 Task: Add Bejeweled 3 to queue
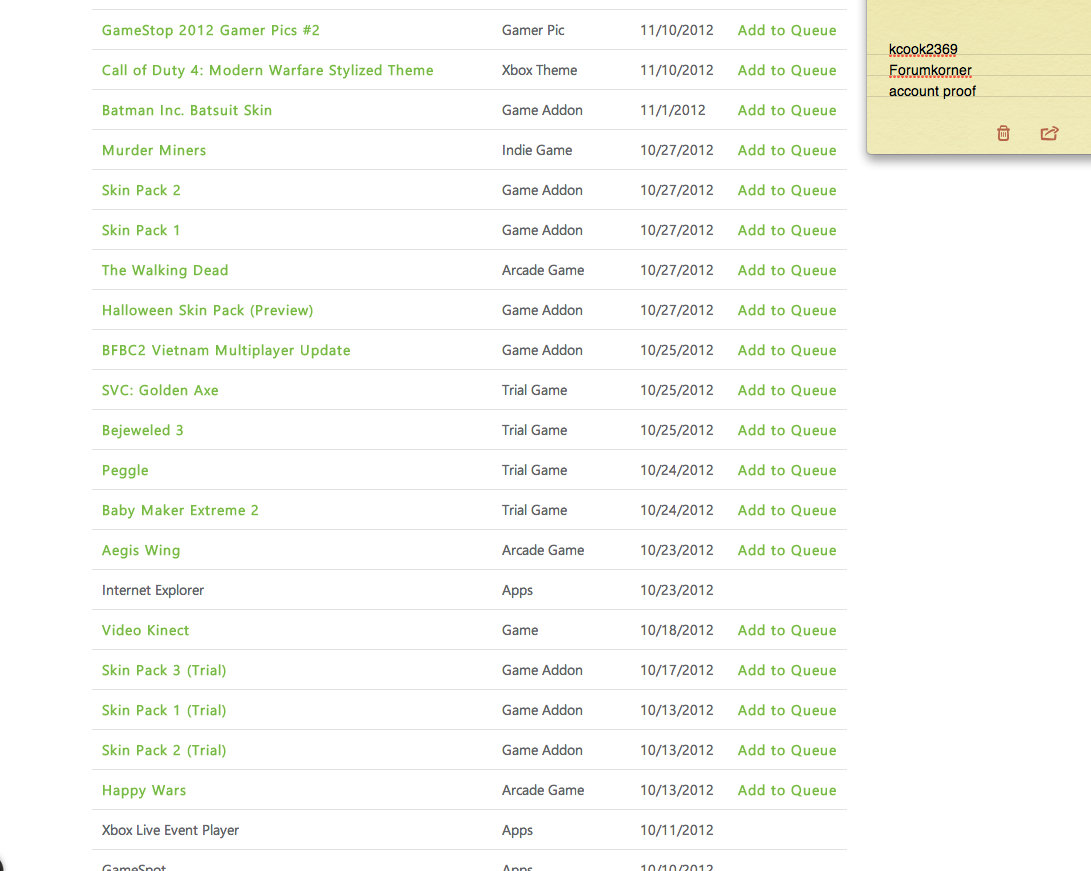(x=787, y=430)
